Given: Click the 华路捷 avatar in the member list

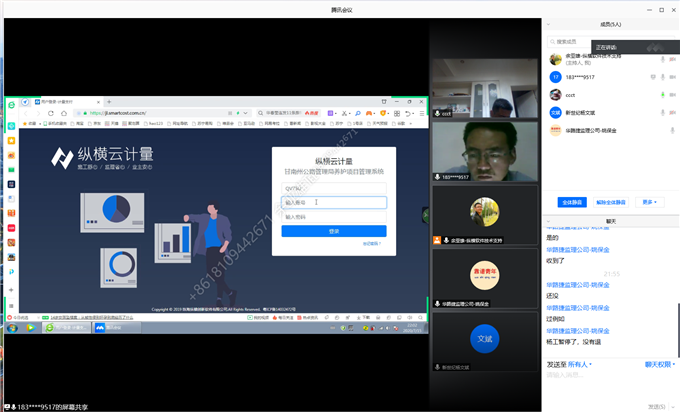Looking at the screenshot, I should [556, 131].
